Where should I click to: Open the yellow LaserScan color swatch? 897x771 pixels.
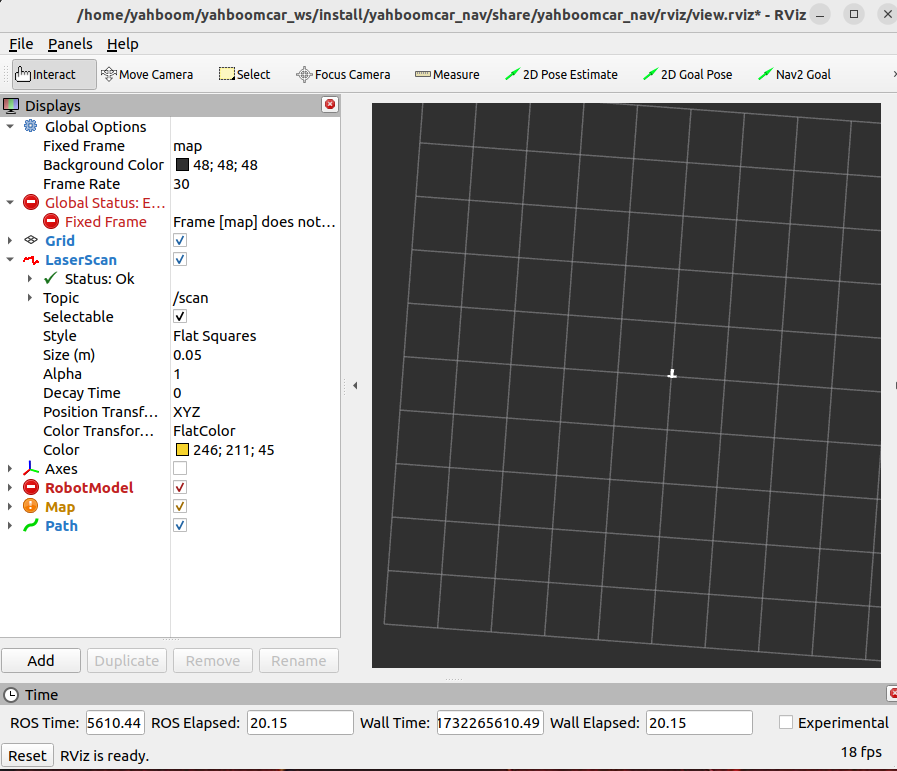coord(182,450)
